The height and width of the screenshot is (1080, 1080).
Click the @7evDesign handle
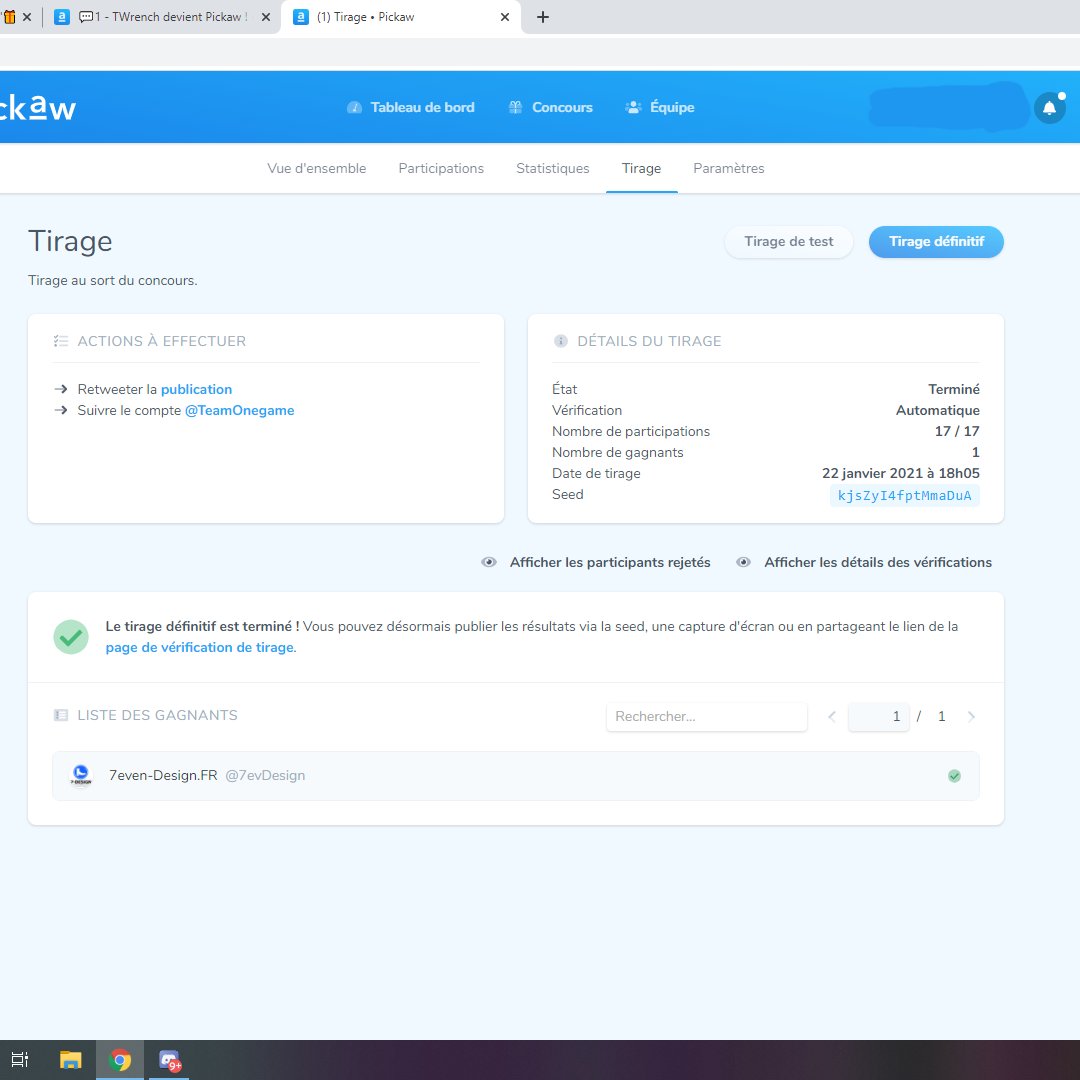coord(265,776)
